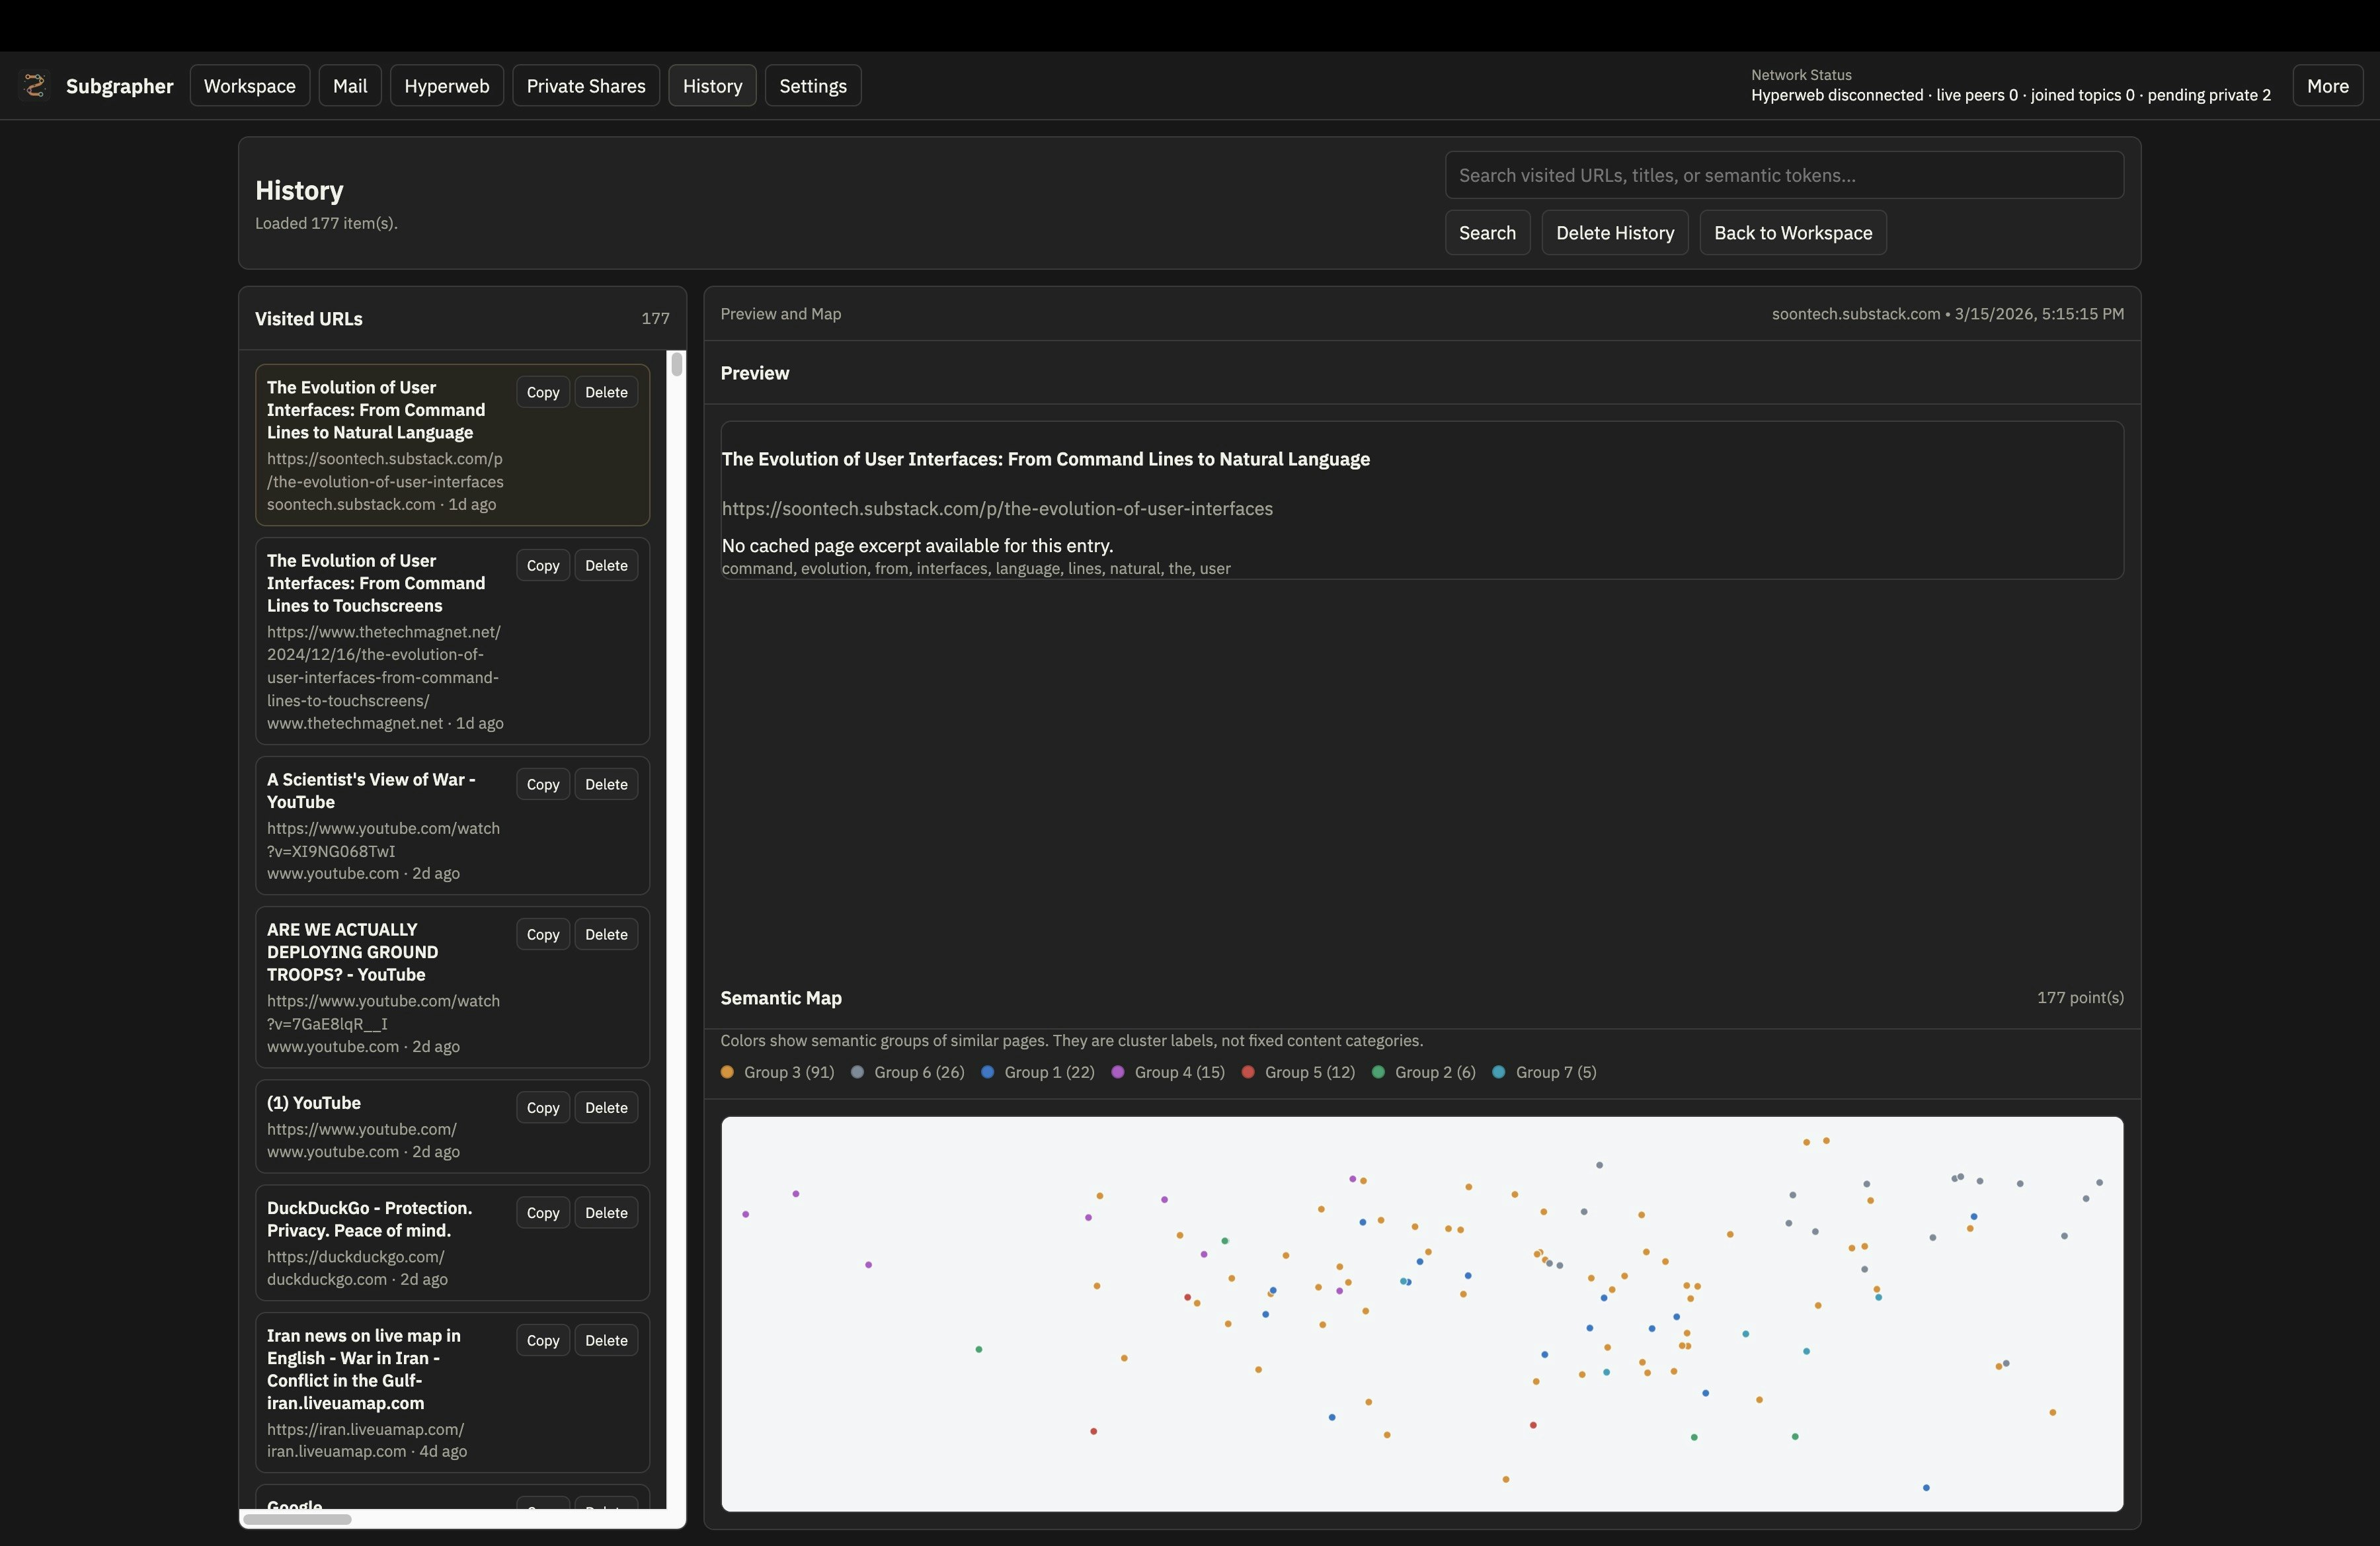Switch to the Workspace tab
Image resolution: width=2380 pixels, height=1546 pixels.
pos(250,86)
